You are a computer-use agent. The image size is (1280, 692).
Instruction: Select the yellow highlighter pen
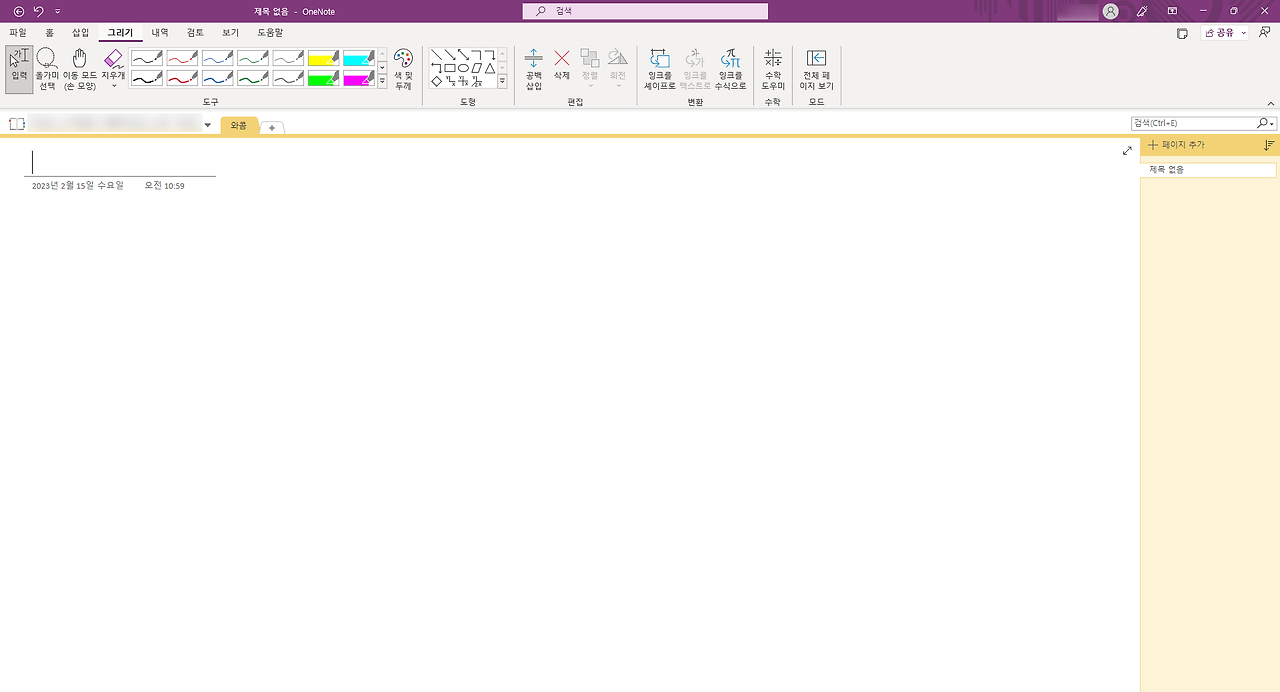click(x=322, y=59)
